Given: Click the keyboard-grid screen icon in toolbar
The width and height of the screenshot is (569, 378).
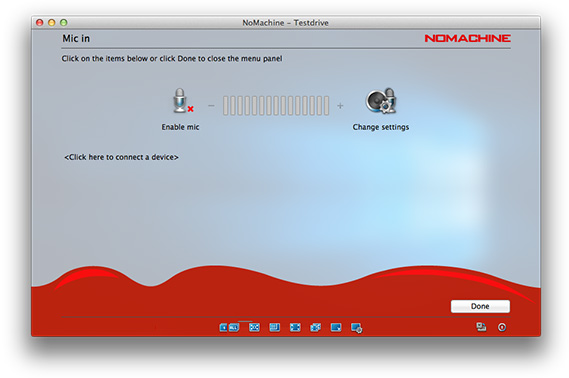Looking at the screenshot, I should [x=274, y=328].
